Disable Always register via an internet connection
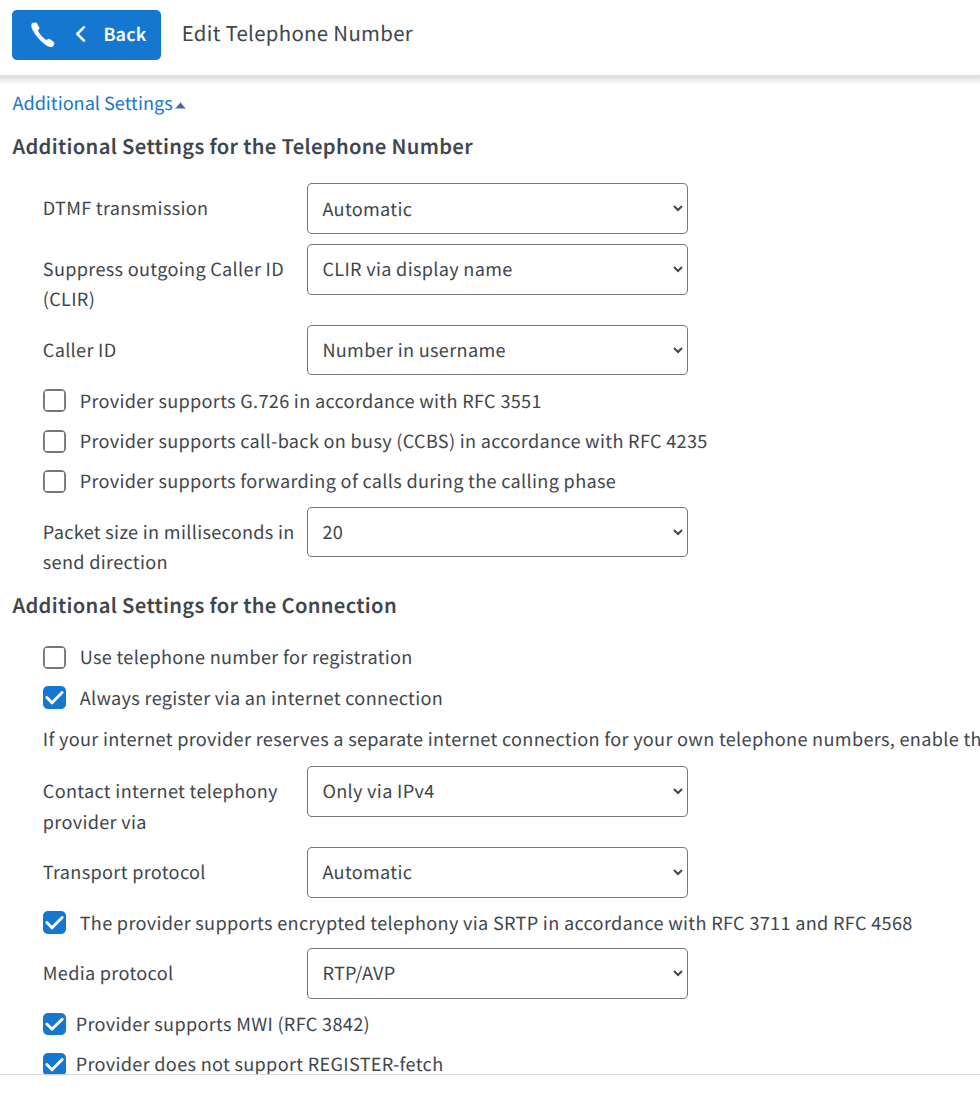The width and height of the screenshot is (980, 1094). point(54,697)
